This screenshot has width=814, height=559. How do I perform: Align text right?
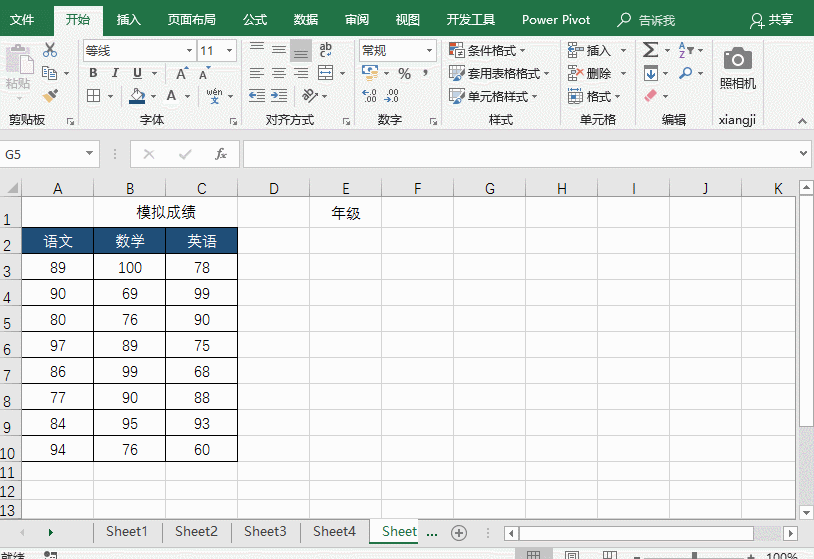coord(301,73)
